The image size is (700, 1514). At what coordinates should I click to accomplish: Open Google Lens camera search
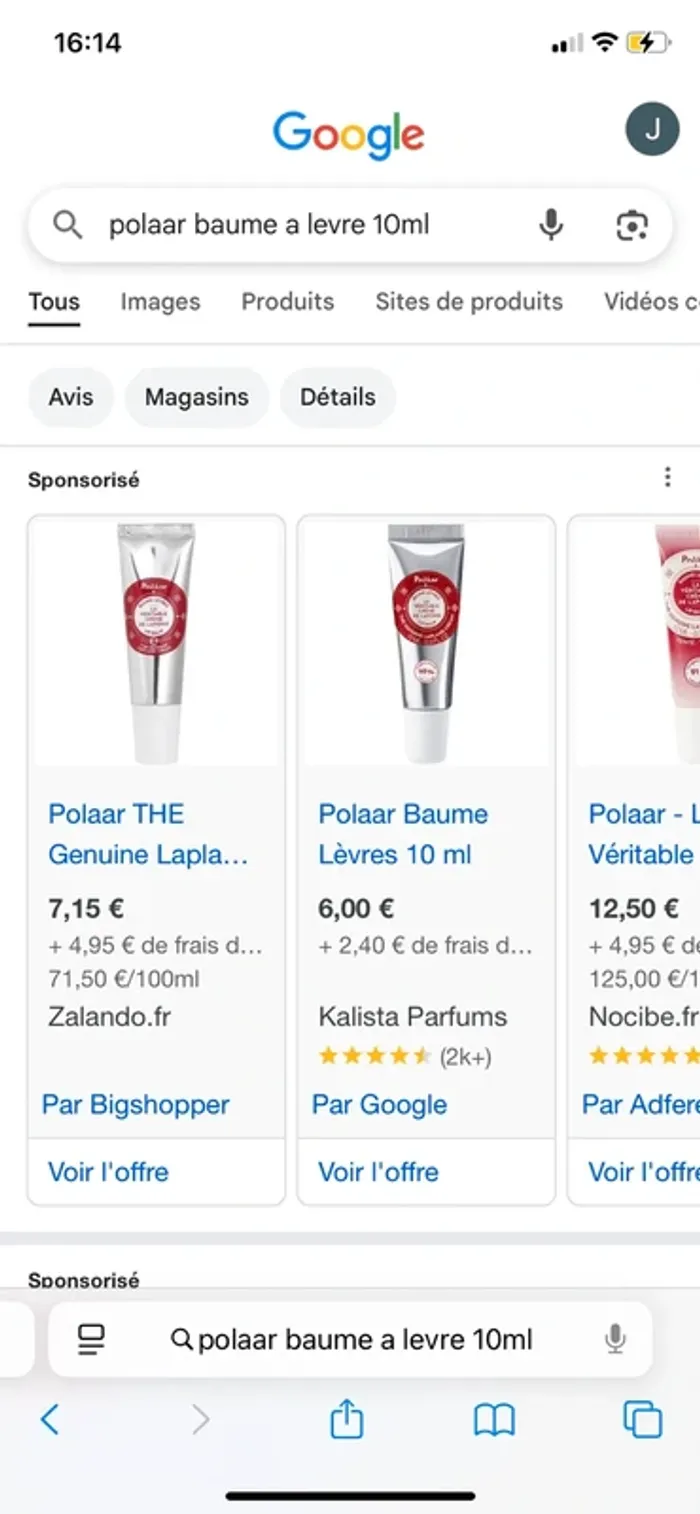[631, 226]
